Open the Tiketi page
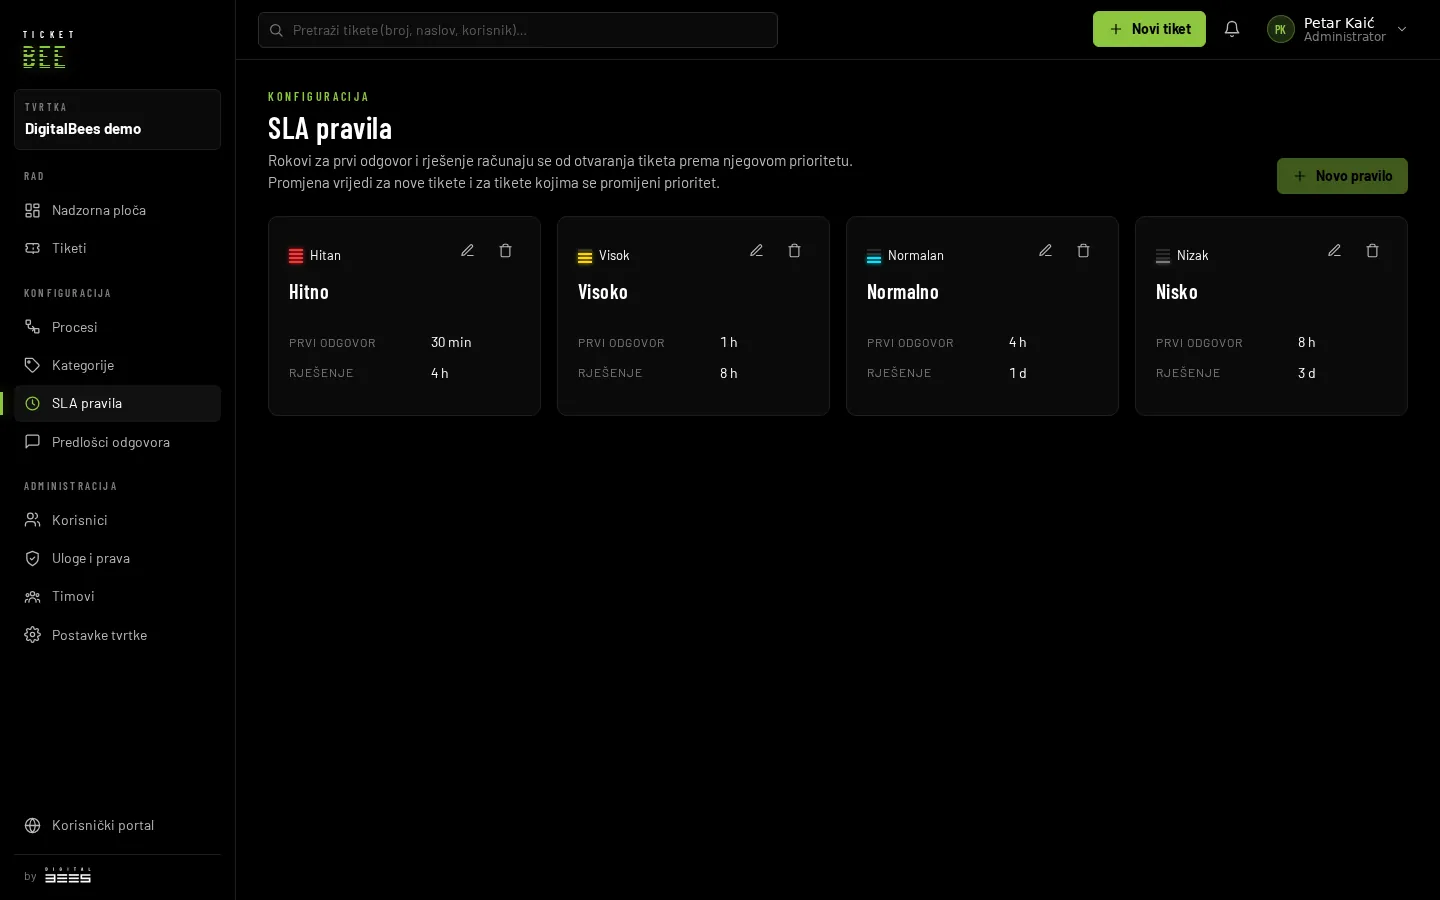 [x=117, y=248]
